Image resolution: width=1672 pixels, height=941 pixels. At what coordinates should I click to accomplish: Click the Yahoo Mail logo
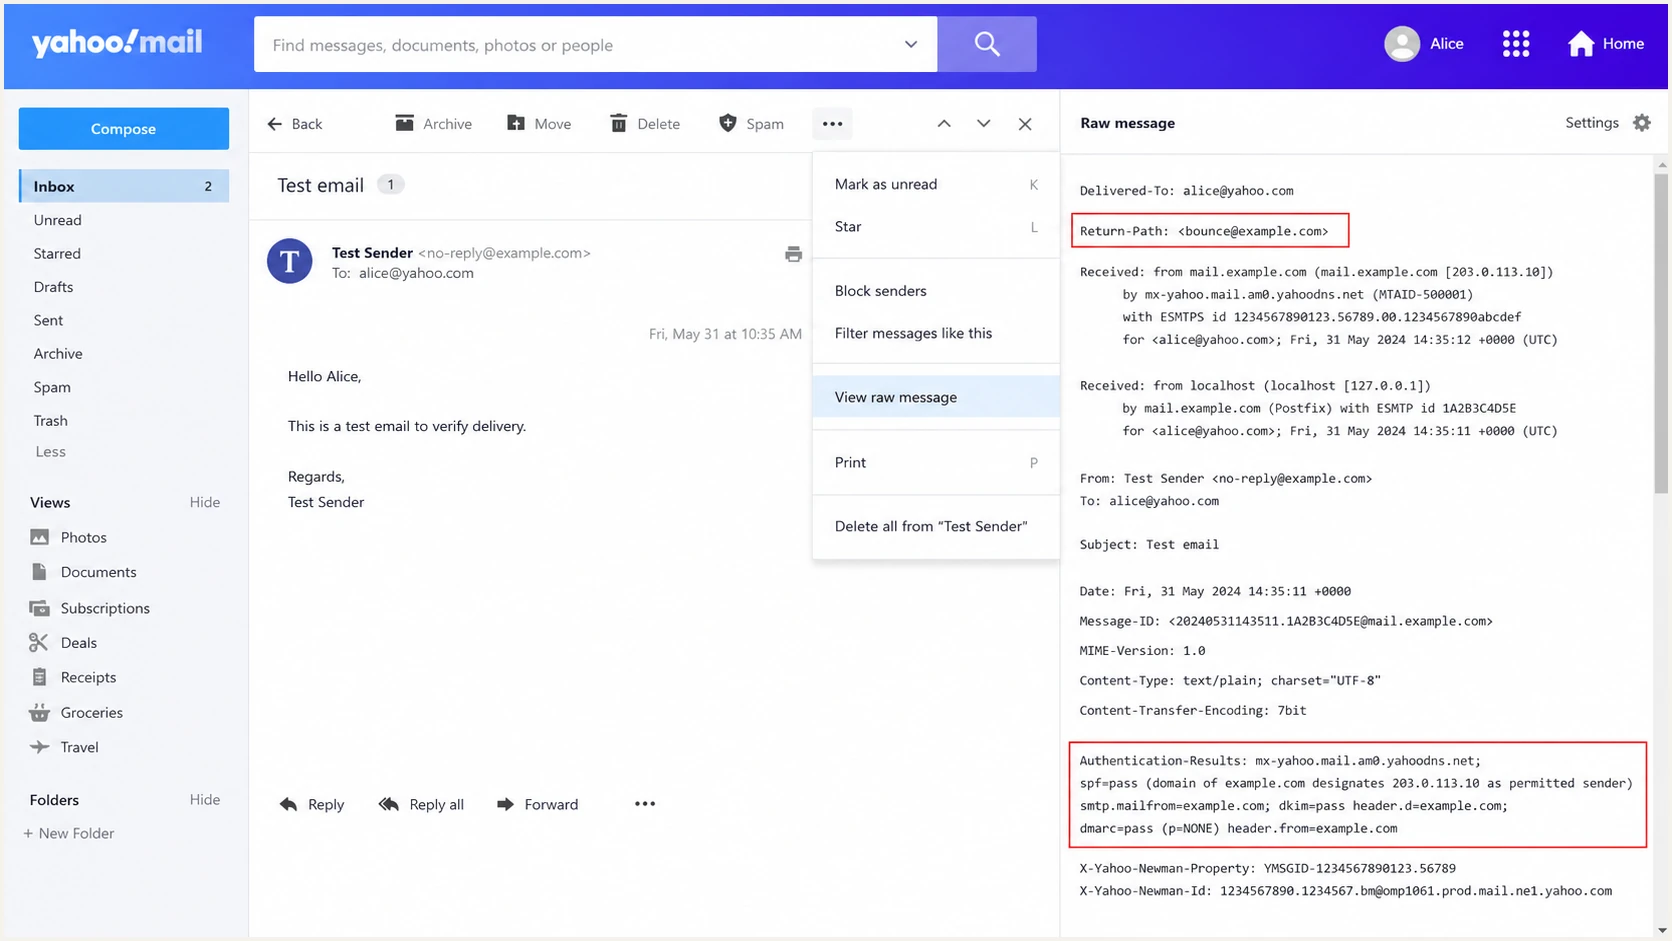(117, 43)
